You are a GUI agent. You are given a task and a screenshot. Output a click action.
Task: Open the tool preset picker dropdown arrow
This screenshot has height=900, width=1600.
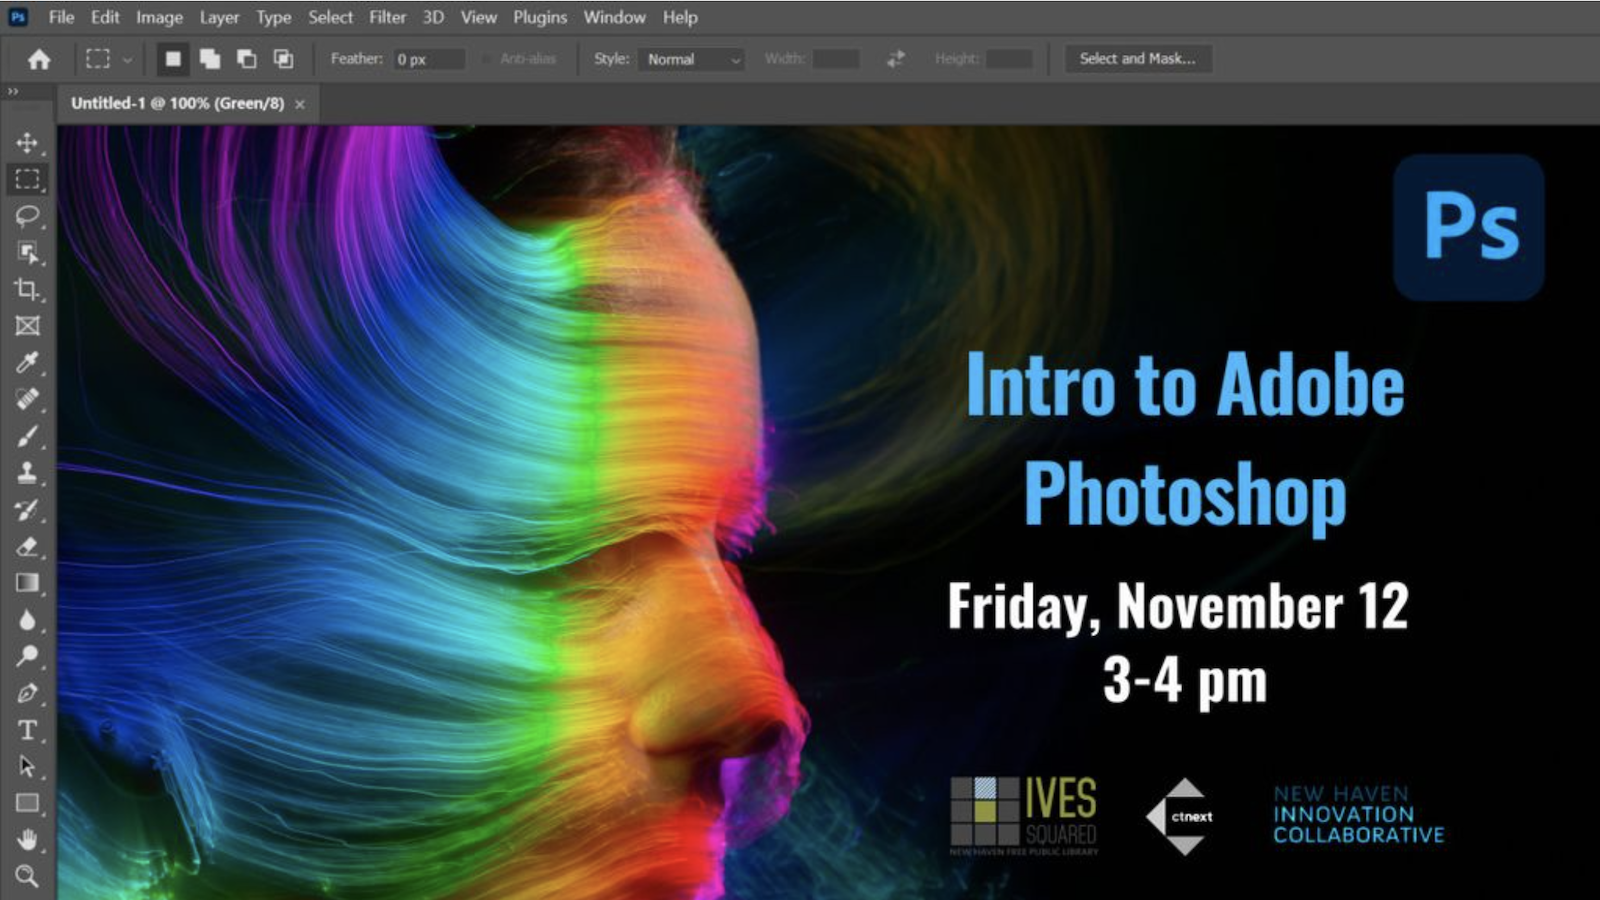tap(127, 60)
